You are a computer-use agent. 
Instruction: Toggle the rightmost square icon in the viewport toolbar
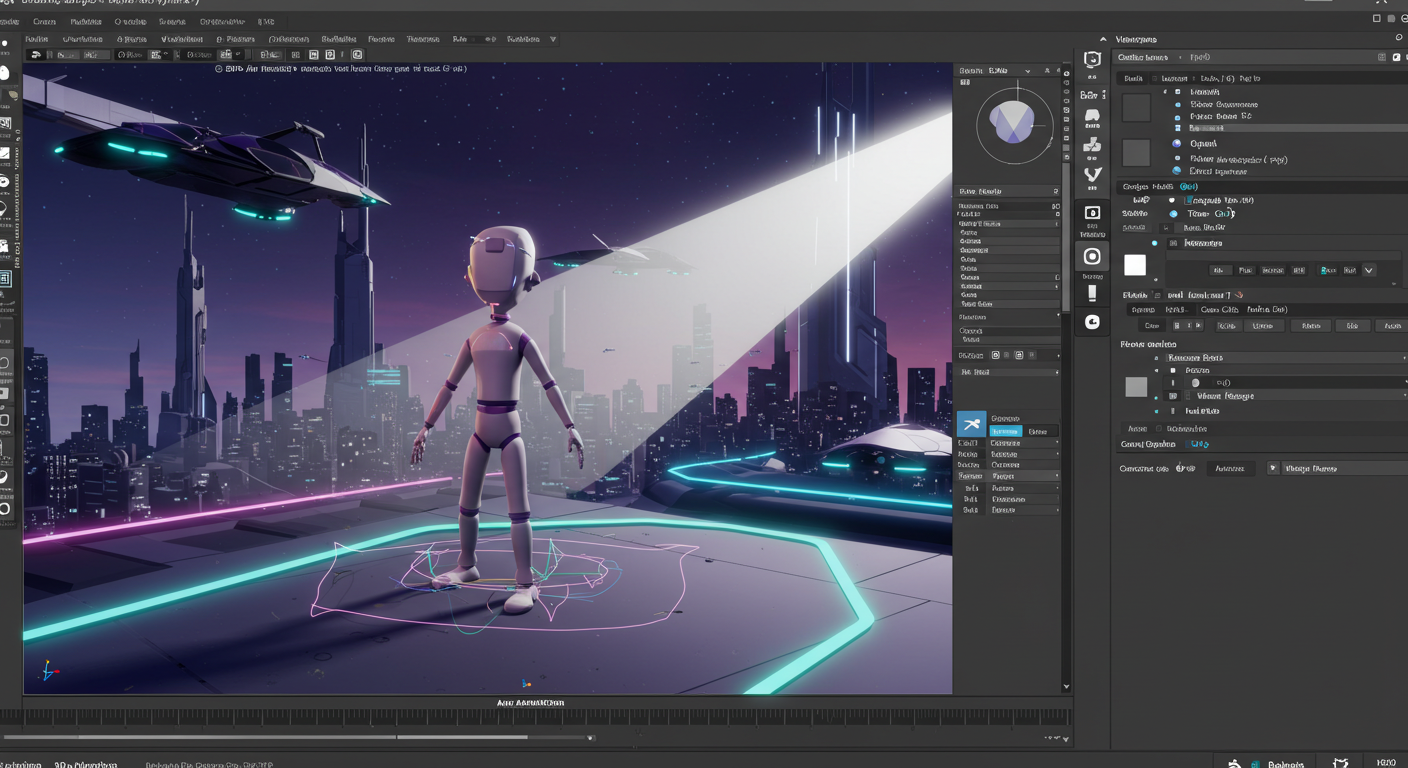coord(357,55)
